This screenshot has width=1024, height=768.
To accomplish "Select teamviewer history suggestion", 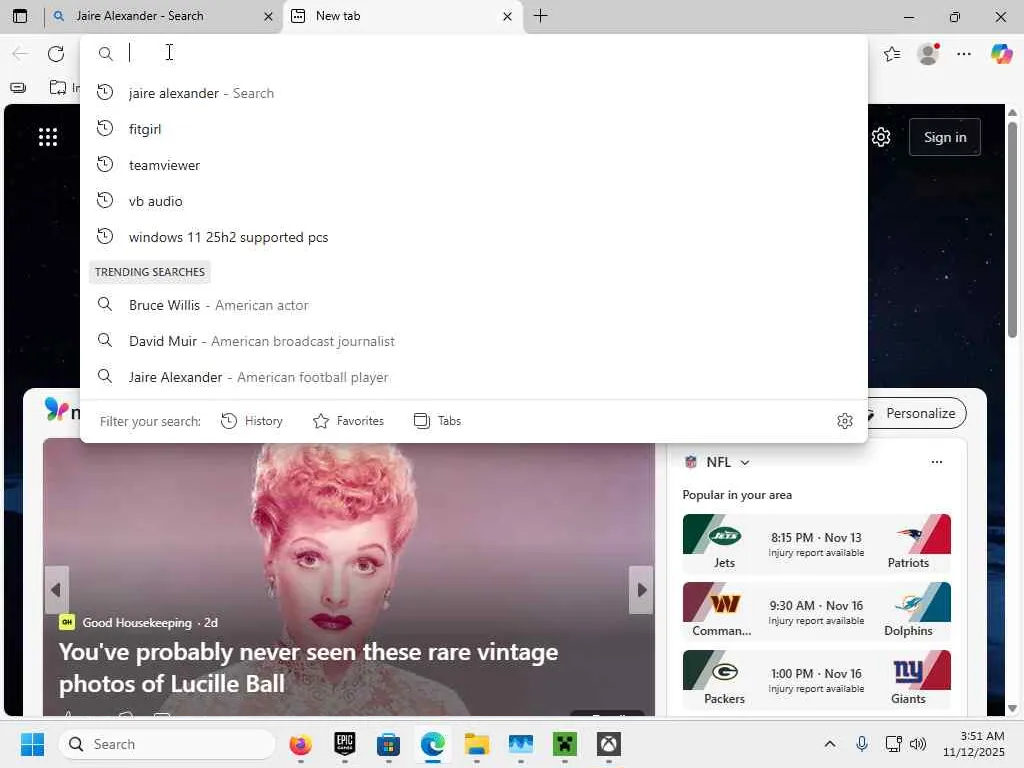I will tap(474, 165).
